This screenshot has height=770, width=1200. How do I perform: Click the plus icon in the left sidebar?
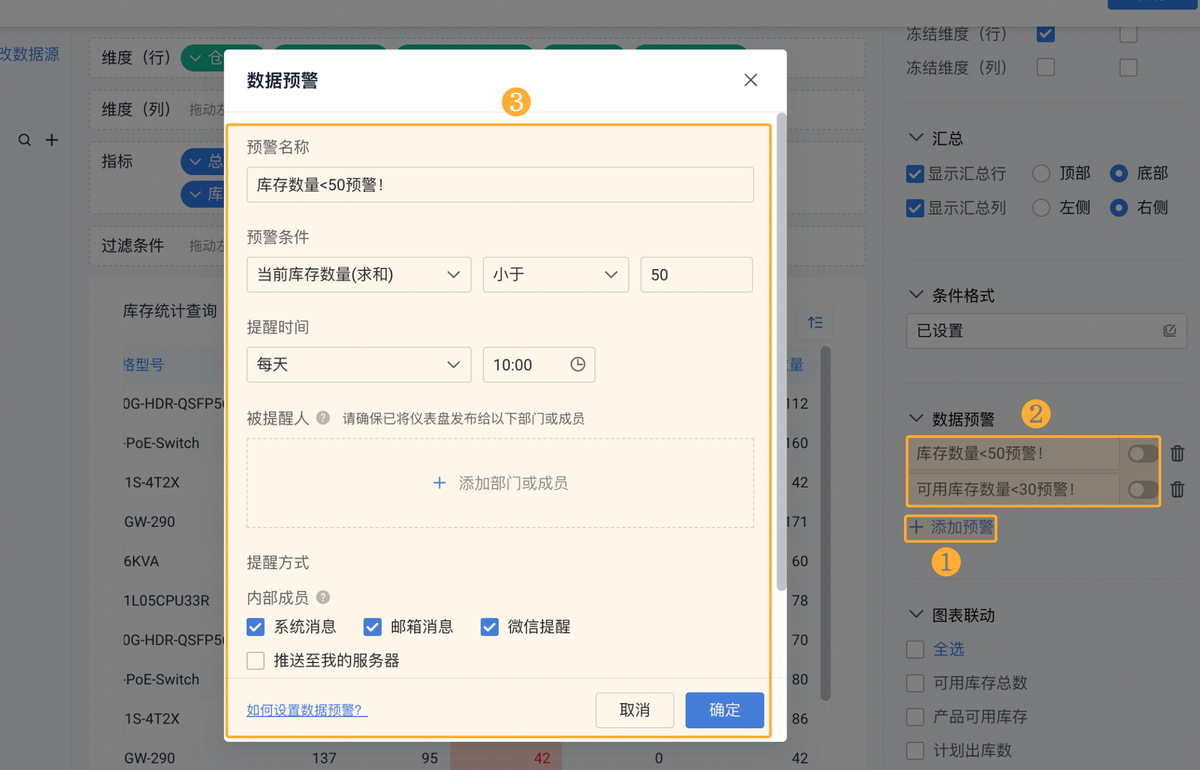(52, 139)
